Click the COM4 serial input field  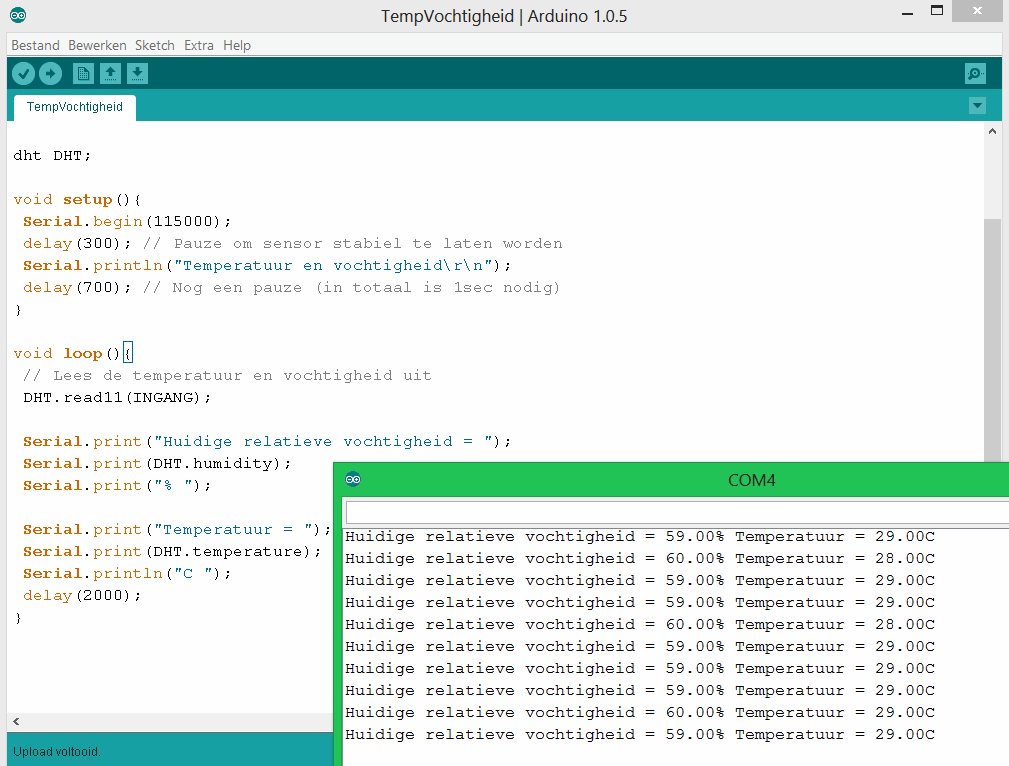tap(677, 513)
